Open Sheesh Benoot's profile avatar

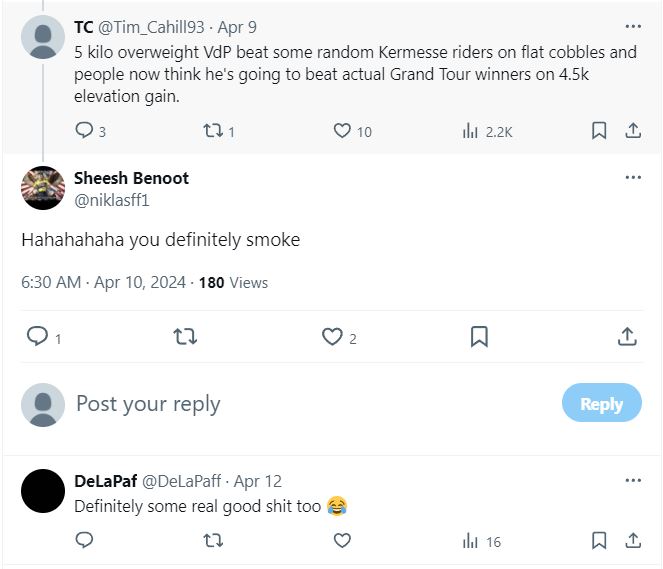[x=43, y=187]
